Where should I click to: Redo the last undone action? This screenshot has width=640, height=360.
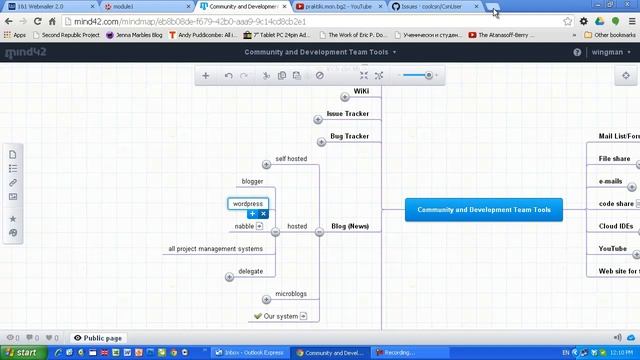[x=244, y=76]
